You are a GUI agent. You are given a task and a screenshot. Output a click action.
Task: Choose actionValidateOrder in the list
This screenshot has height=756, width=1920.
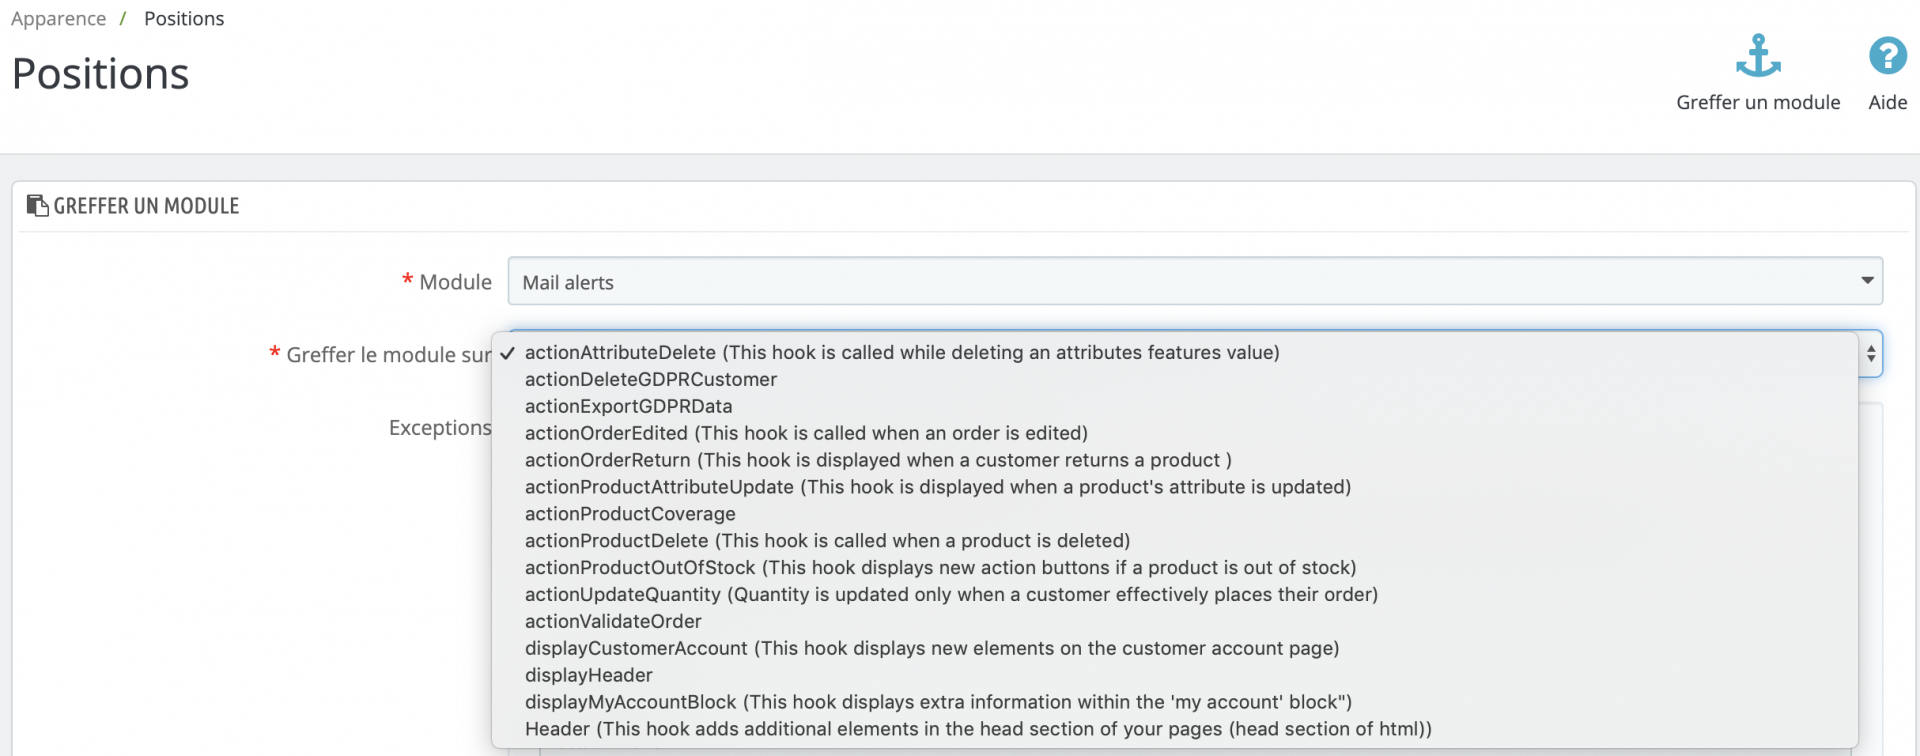point(613,622)
